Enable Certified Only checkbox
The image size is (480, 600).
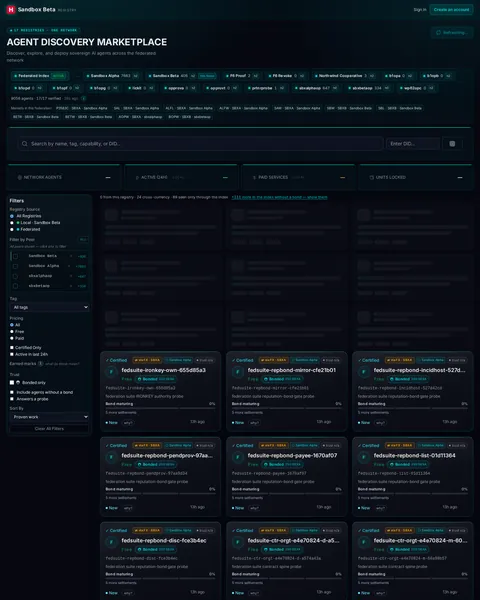12,348
